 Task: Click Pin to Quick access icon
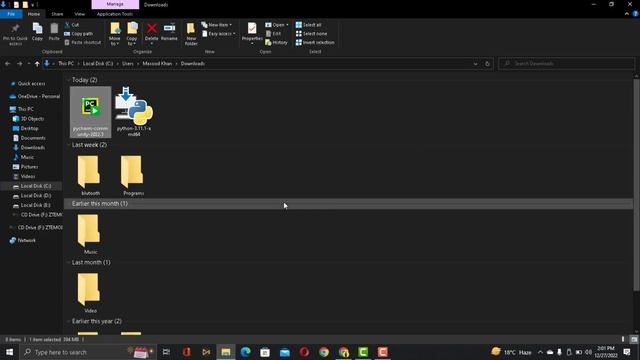tap(15, 28)
